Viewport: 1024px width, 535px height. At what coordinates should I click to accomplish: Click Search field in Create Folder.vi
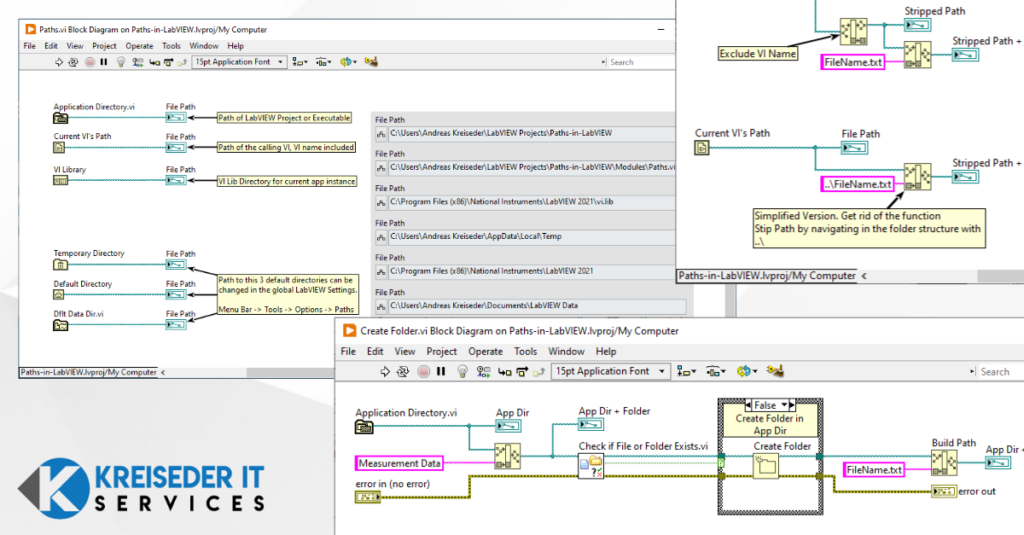pos(997,372)
